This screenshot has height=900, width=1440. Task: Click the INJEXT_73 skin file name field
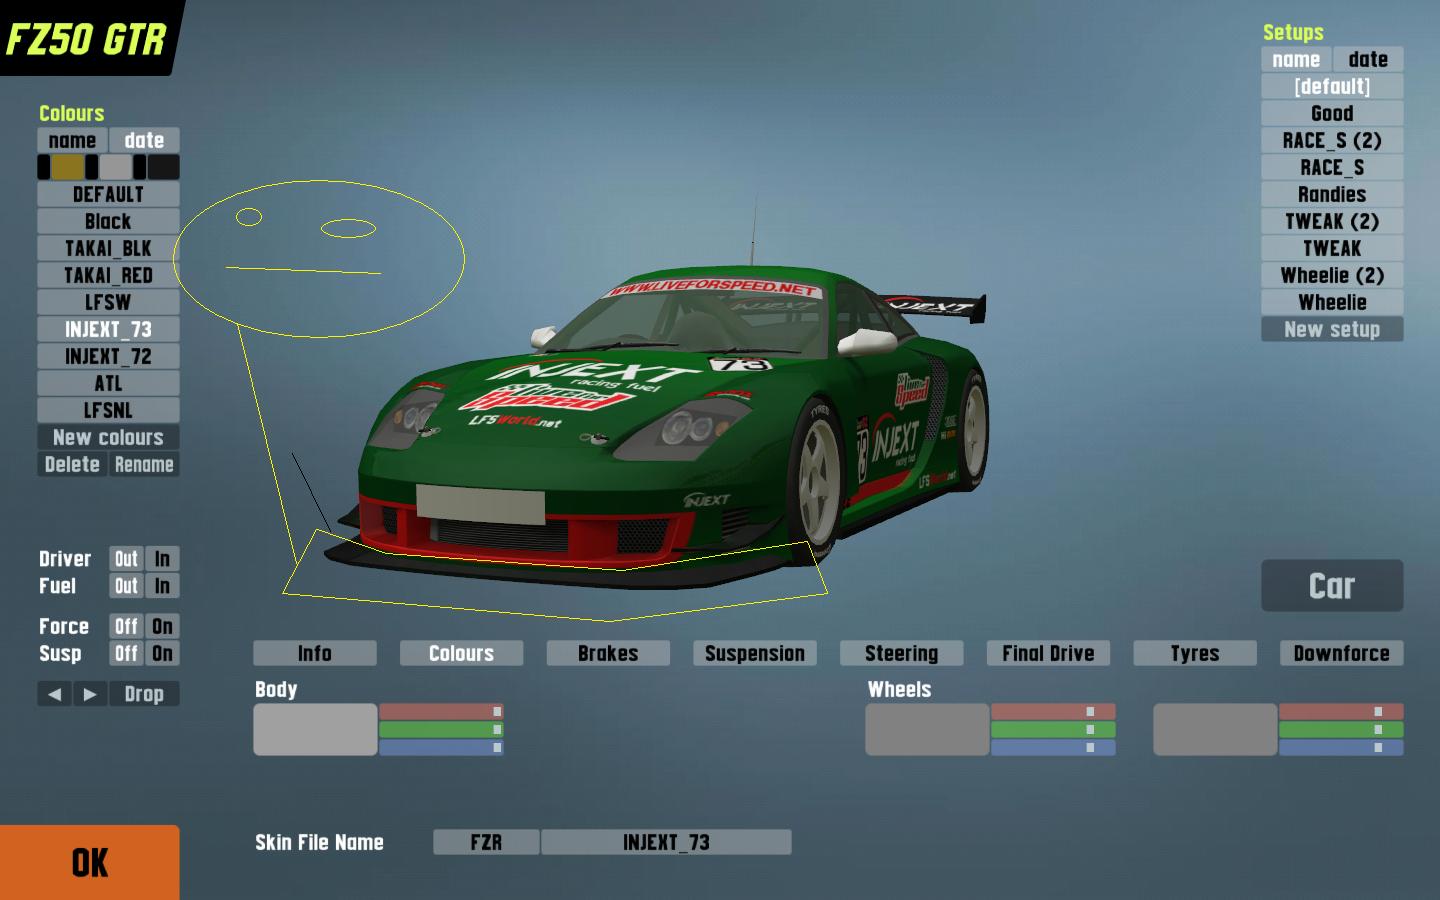pos(666,842)
